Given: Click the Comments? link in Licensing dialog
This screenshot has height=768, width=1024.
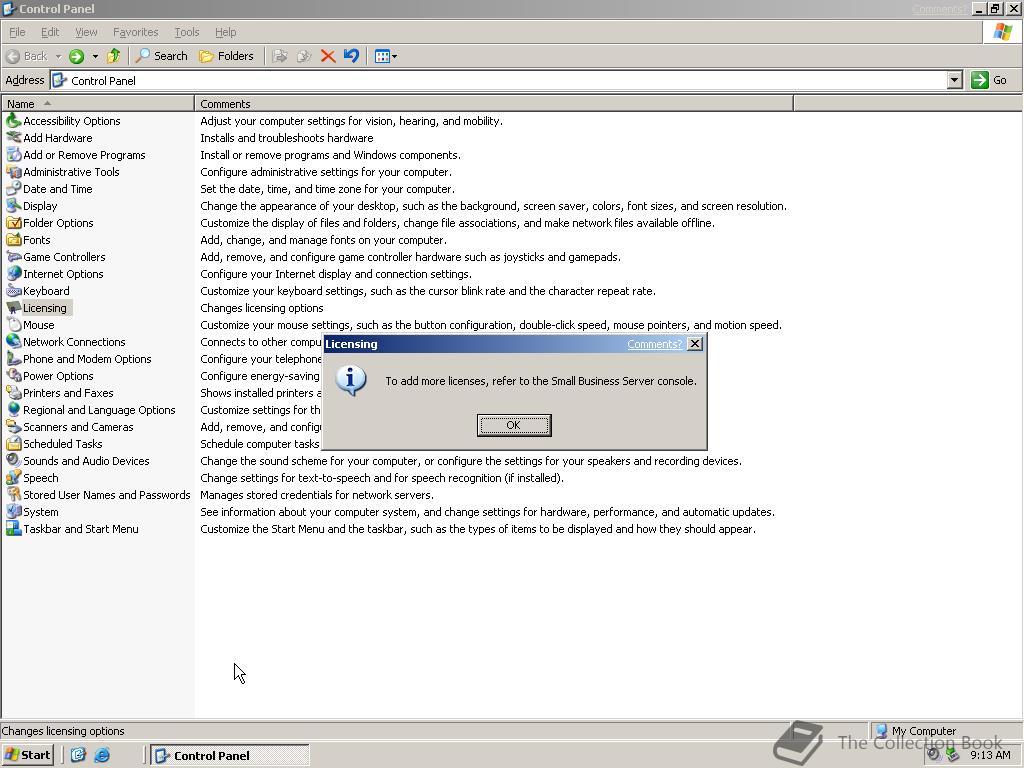Looking at the screenshot, I should (654, 344).
